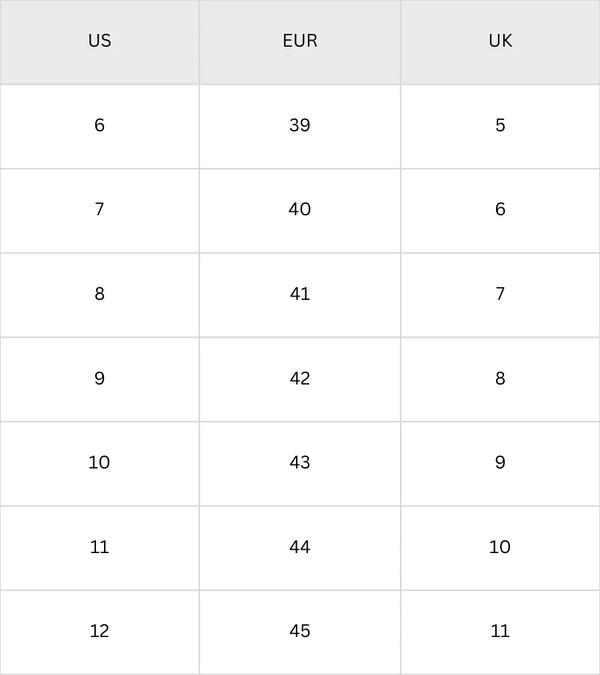The width and height of the screenshot is (600, 675).
Task: Click the UK column header
Action: (500, 41)
